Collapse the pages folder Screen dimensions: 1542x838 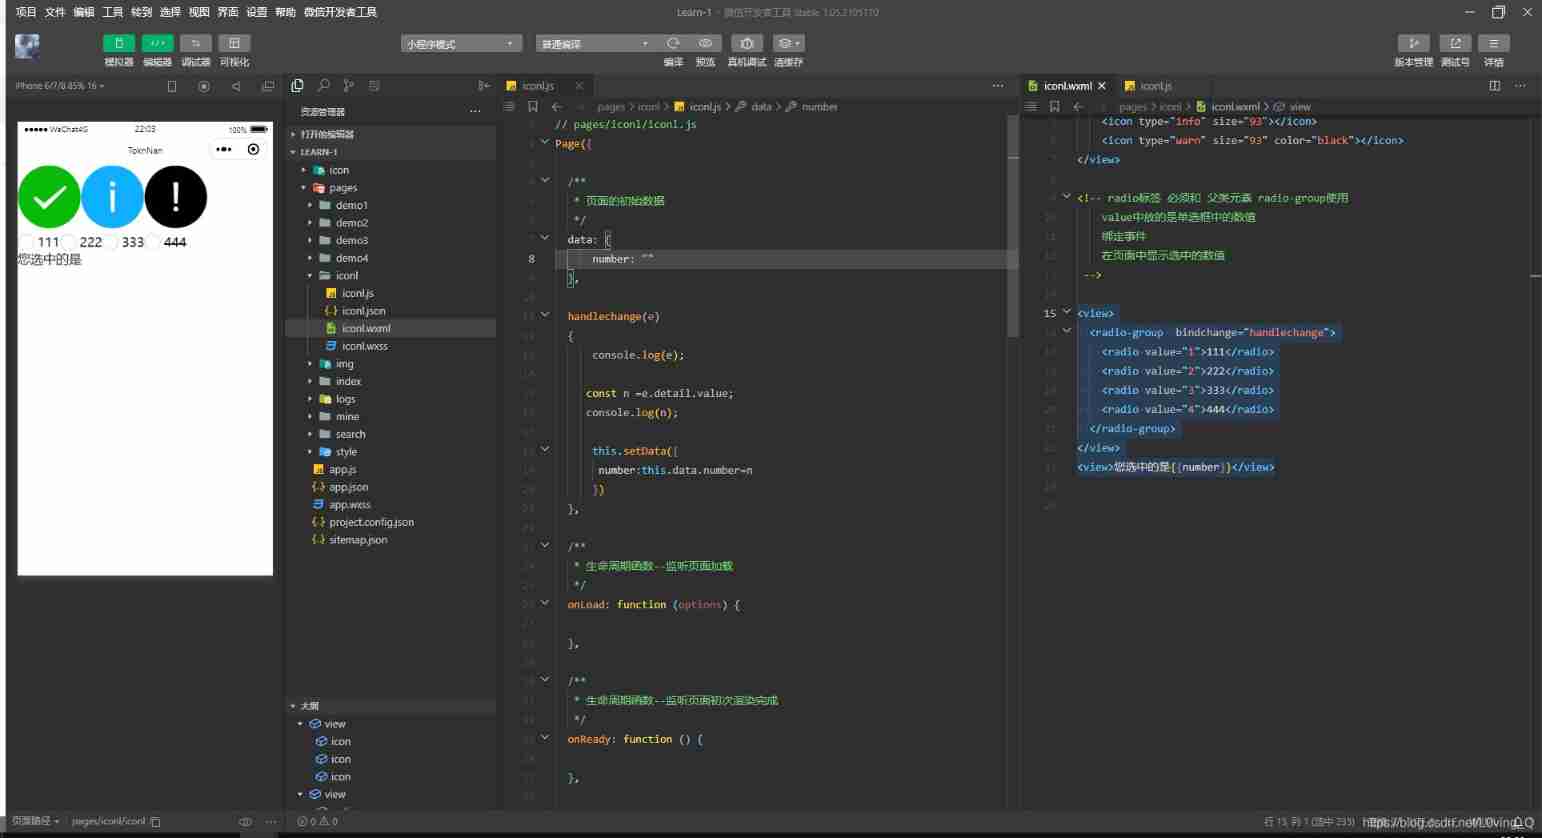pyautogui.click(x=303, y=188)
